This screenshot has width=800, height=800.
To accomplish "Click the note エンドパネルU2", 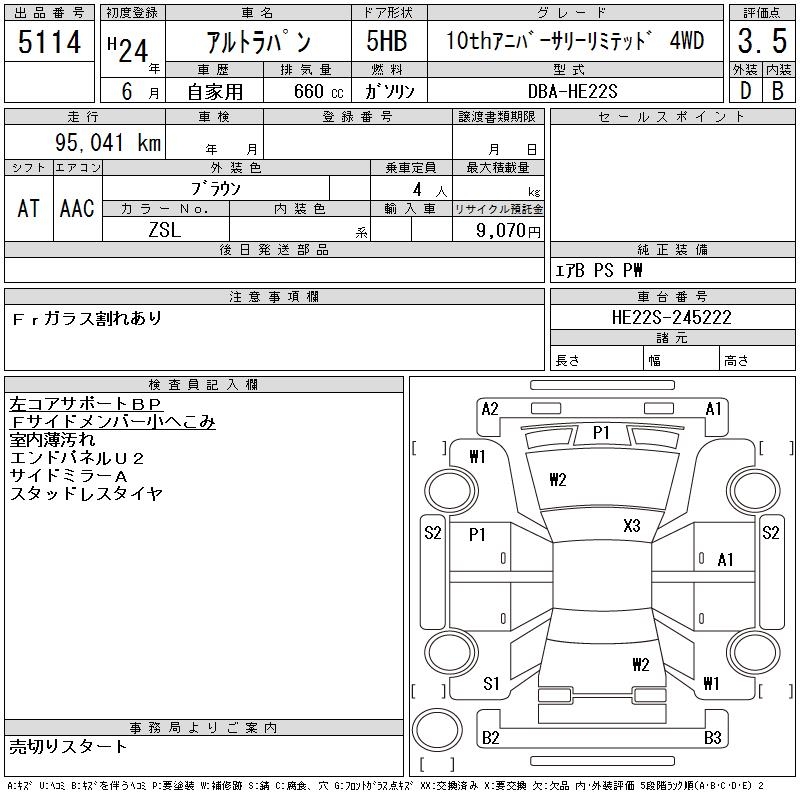I will tap(77, 458).
